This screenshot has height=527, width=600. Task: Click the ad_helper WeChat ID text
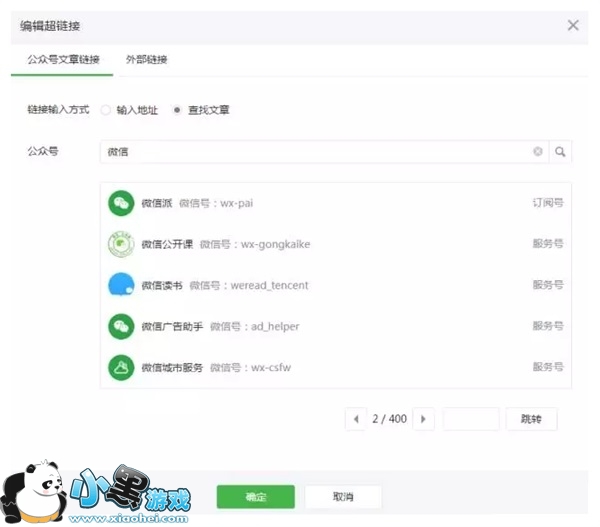[275, 326]
